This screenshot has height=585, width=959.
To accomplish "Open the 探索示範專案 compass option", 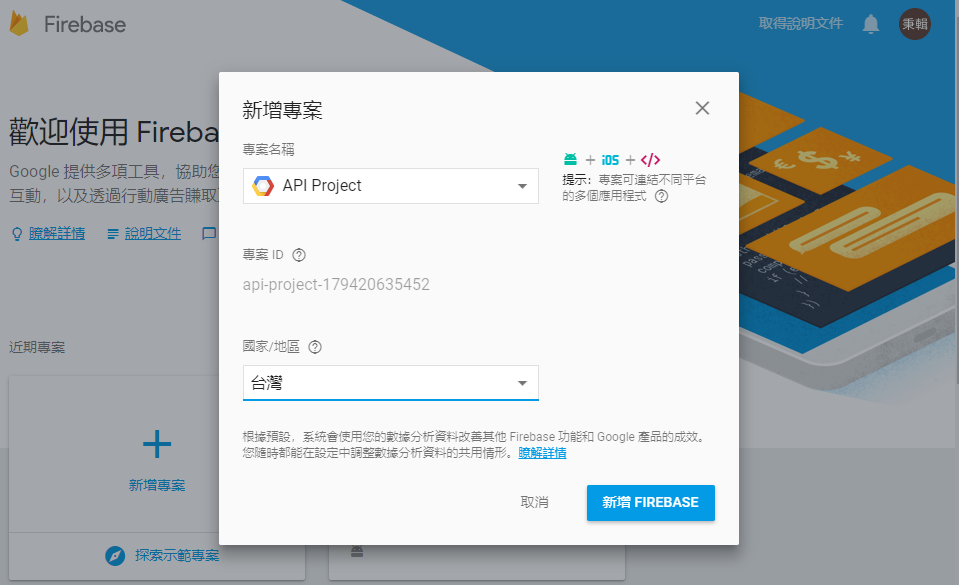I will point(163,555).
